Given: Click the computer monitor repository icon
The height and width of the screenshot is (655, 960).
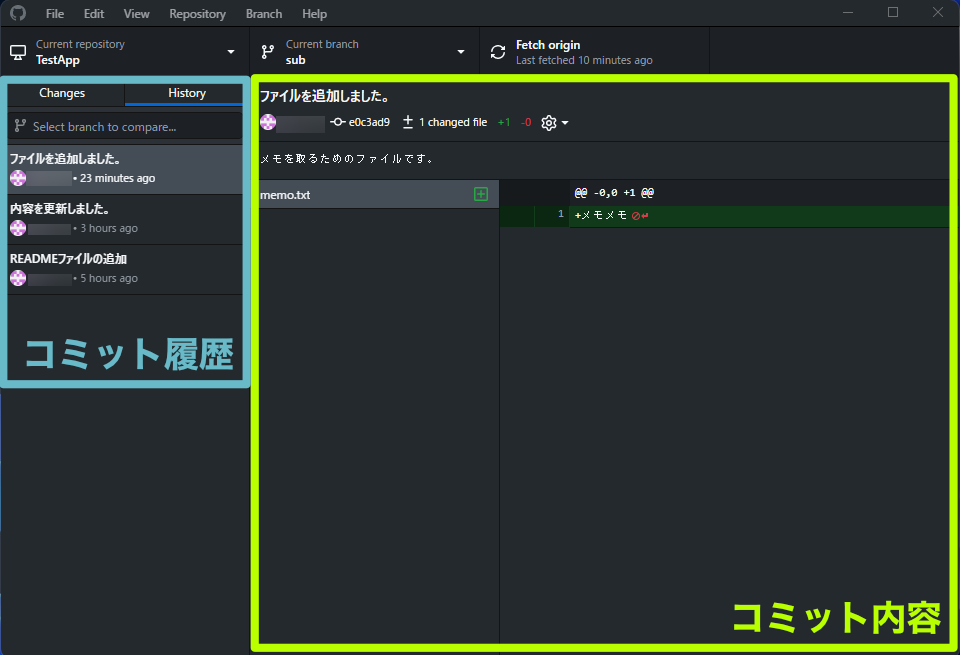Looking at the screenshot, I should [18, 53].
